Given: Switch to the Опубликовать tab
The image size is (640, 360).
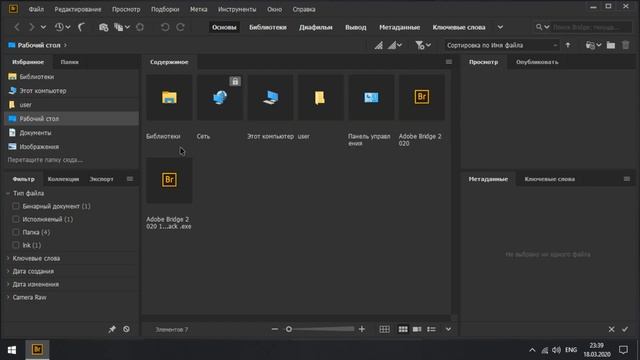Looking at the screenshot, I should click(x=537, y=62).
